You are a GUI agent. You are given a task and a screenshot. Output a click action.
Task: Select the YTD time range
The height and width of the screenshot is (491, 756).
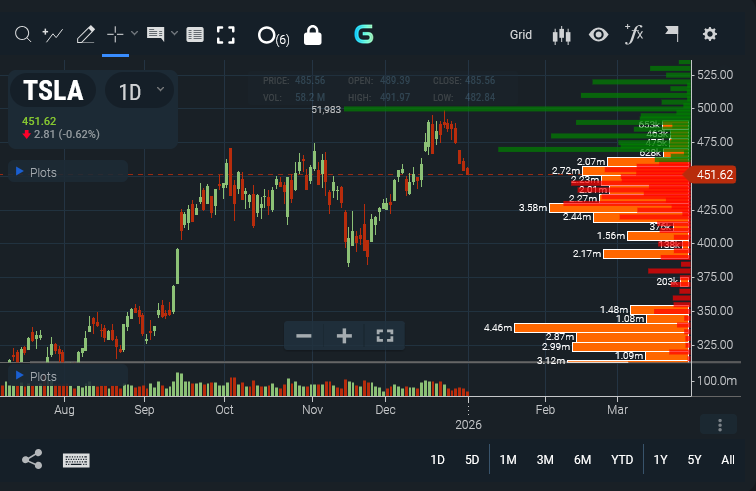tap(622, 460)
